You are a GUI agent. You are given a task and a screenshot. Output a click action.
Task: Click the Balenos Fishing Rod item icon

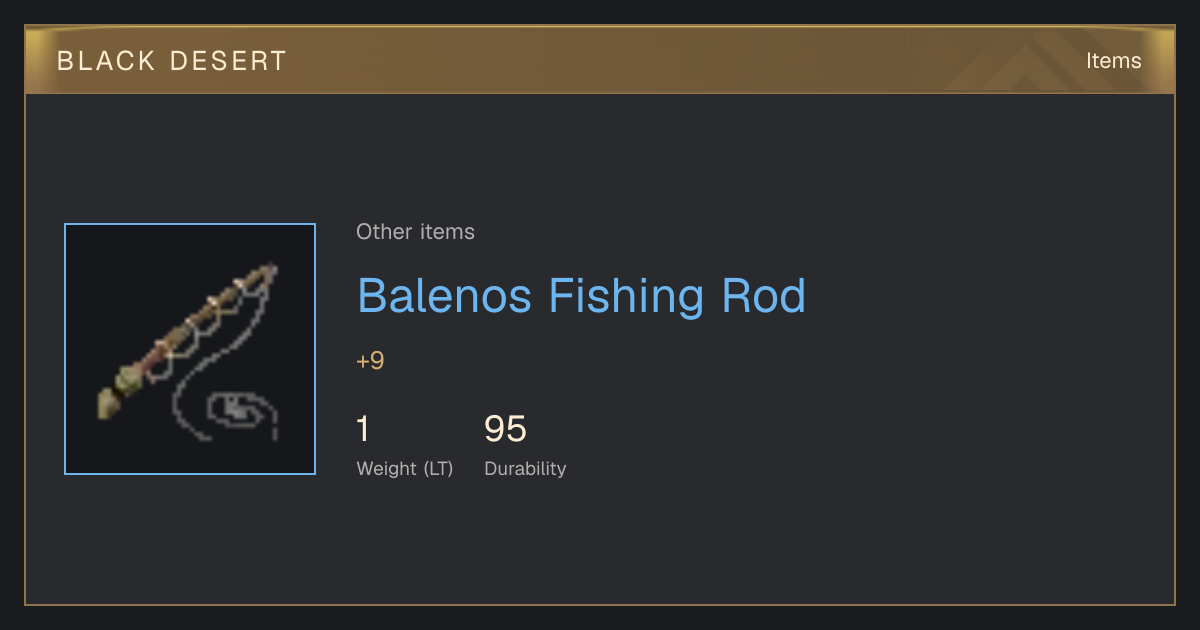pos(190,349)
